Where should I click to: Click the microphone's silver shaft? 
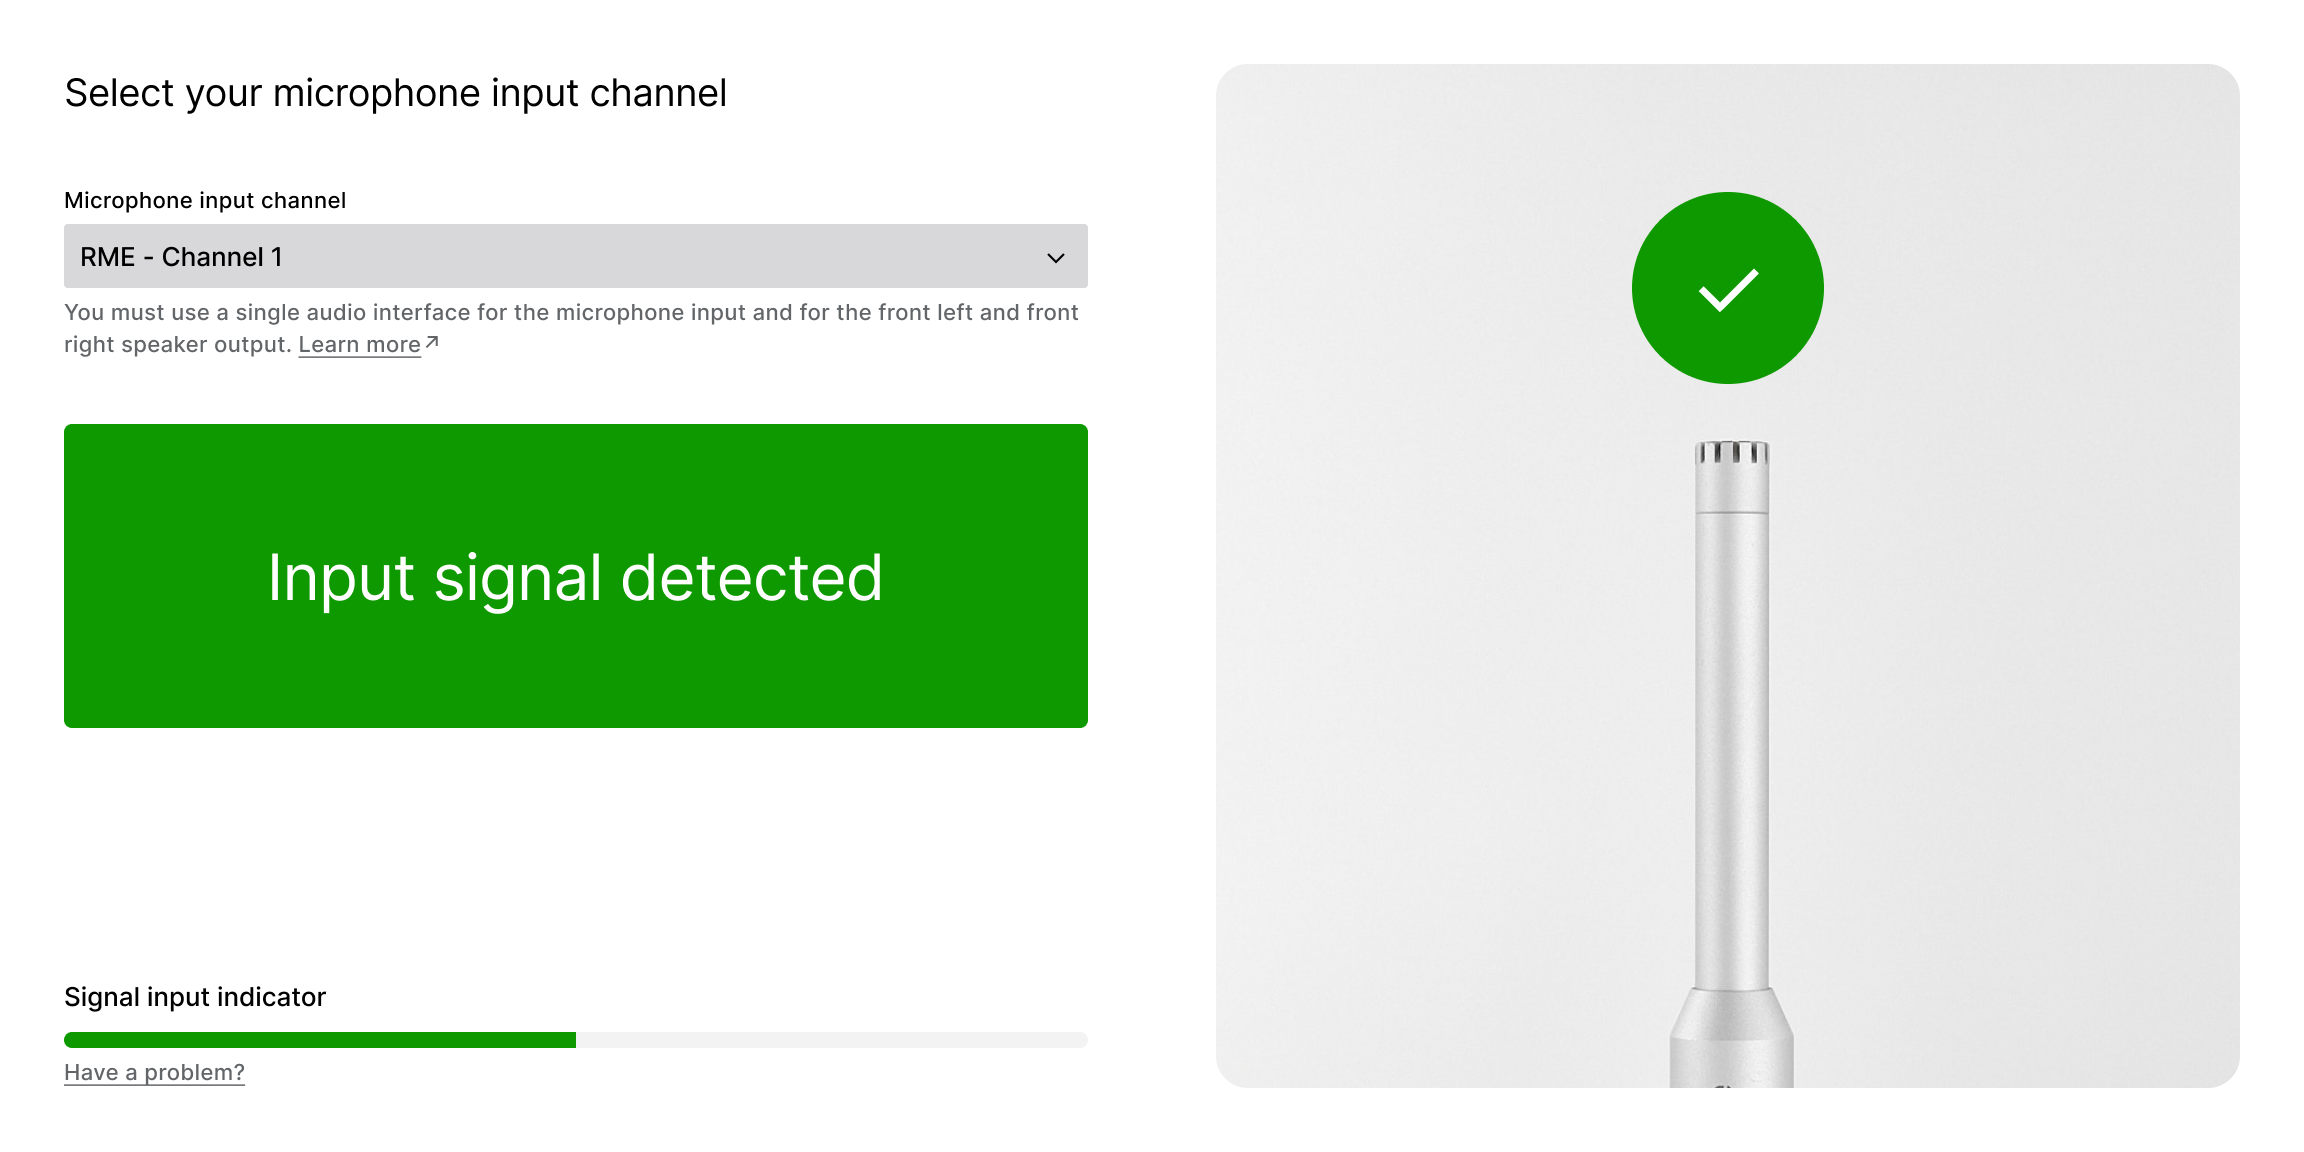1731,750
